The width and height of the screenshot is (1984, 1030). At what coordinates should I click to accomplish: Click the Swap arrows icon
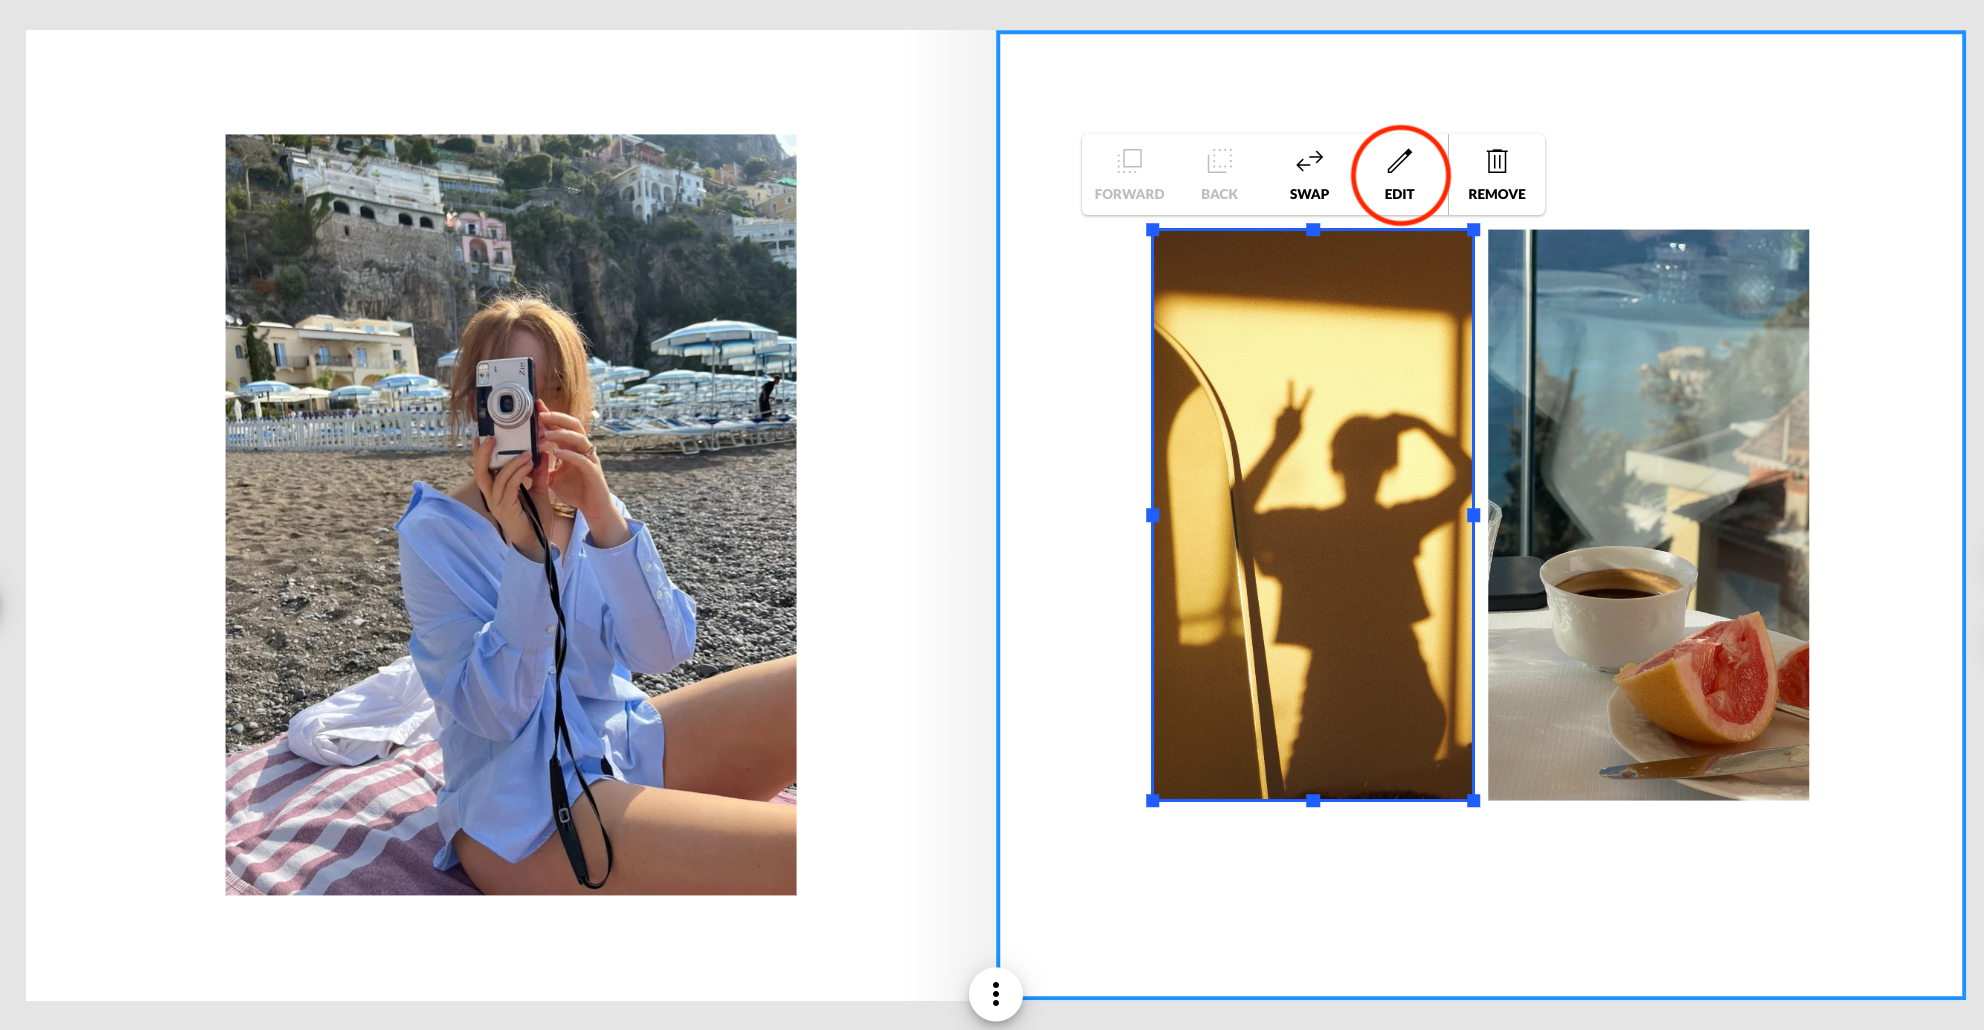click(x=1308, y=160)
